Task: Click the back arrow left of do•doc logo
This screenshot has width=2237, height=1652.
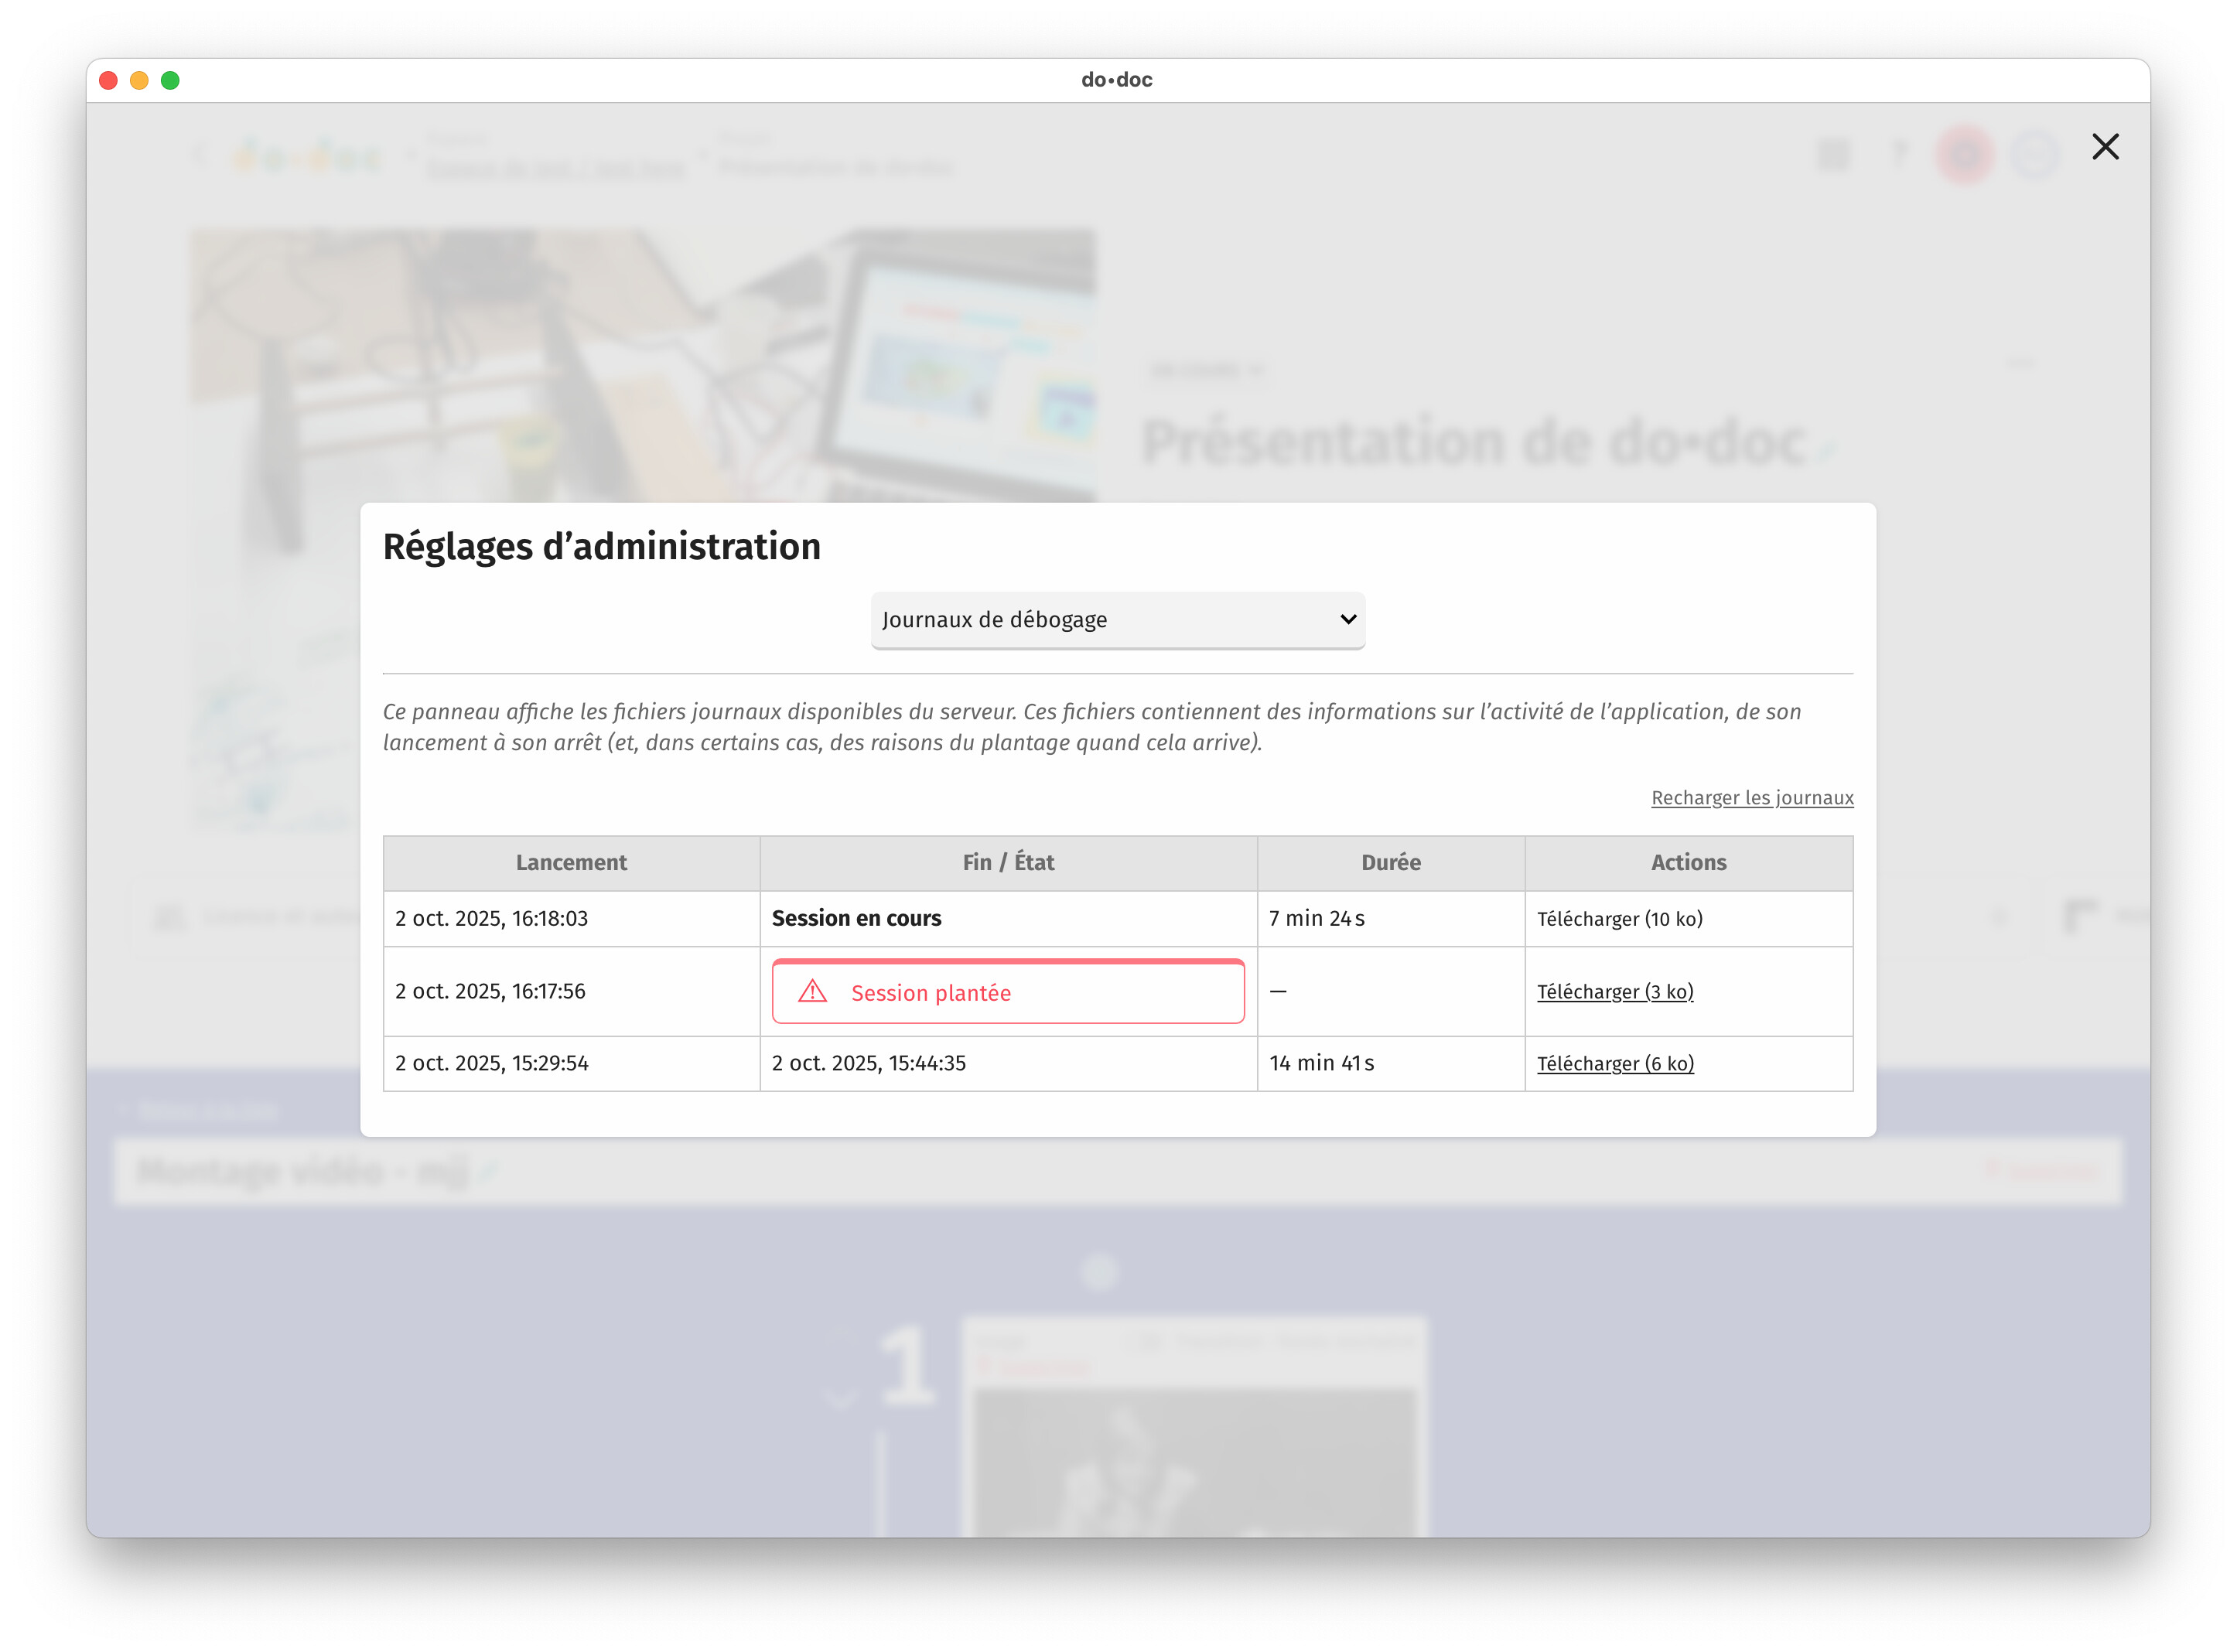Action: click(x=200, y=155)
